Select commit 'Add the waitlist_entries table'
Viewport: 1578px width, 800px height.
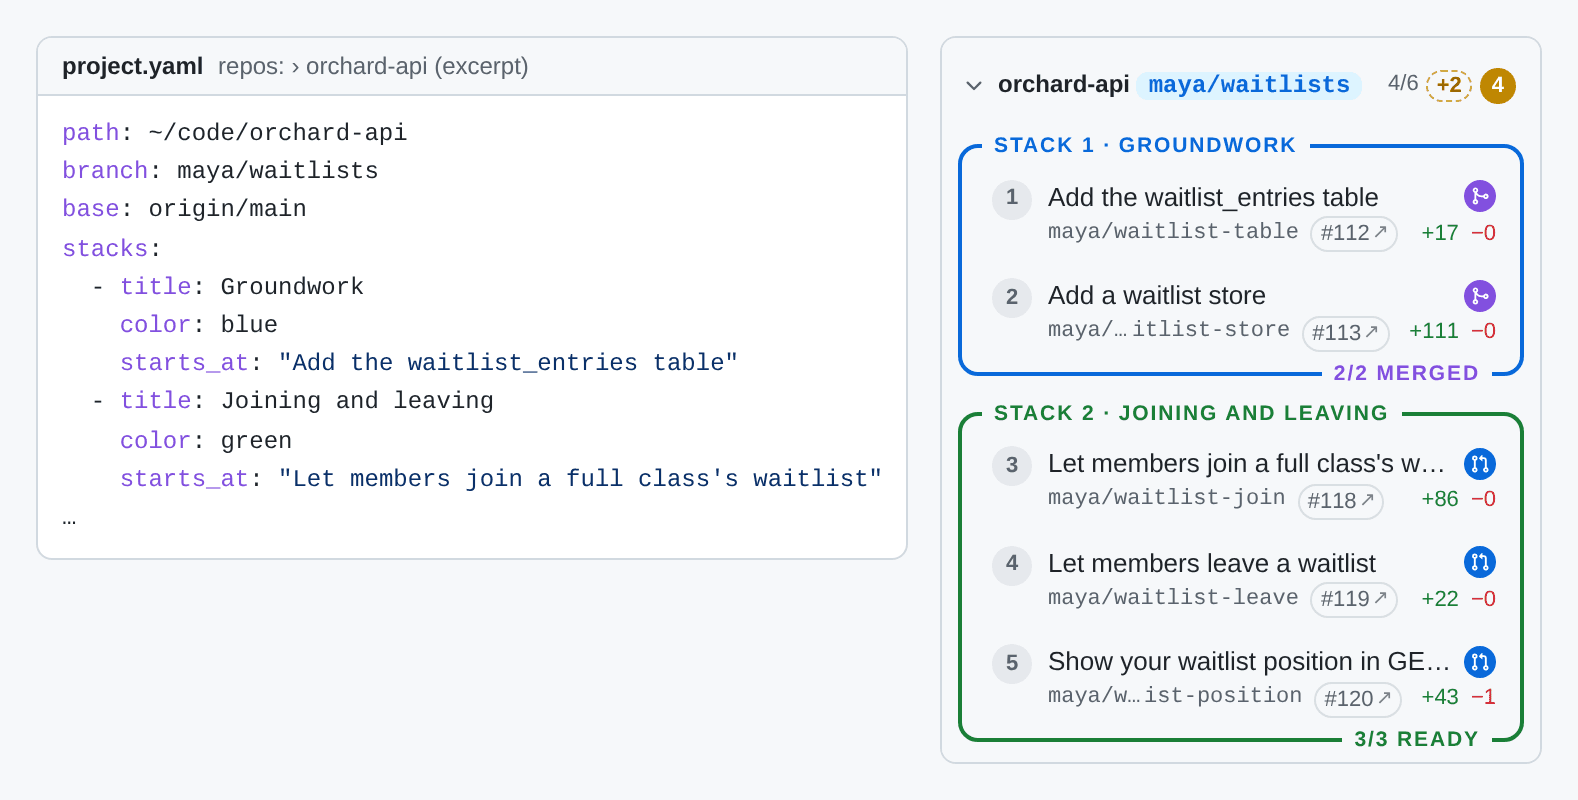coord(1213,197)
